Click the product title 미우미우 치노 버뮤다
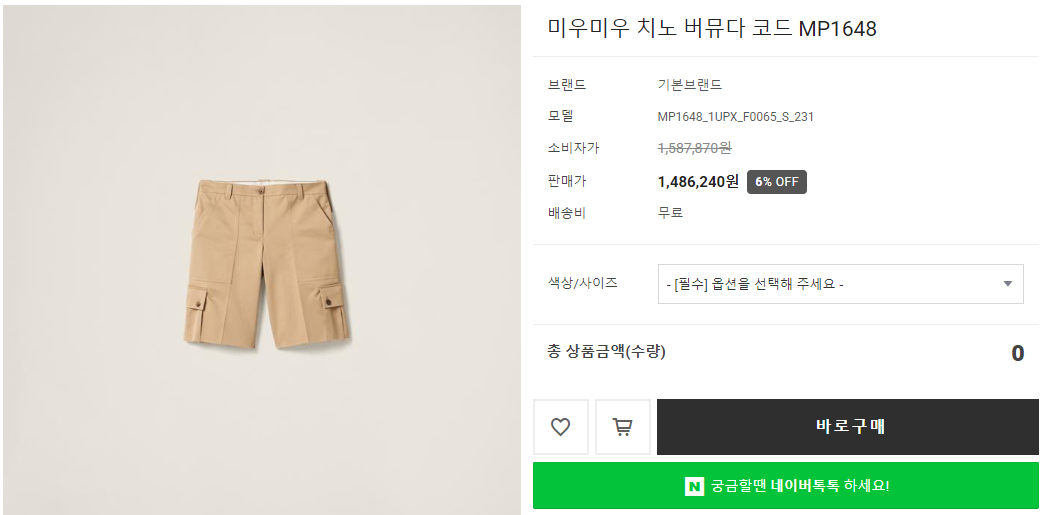This screenshot has width=1051, height=515. 712,29
